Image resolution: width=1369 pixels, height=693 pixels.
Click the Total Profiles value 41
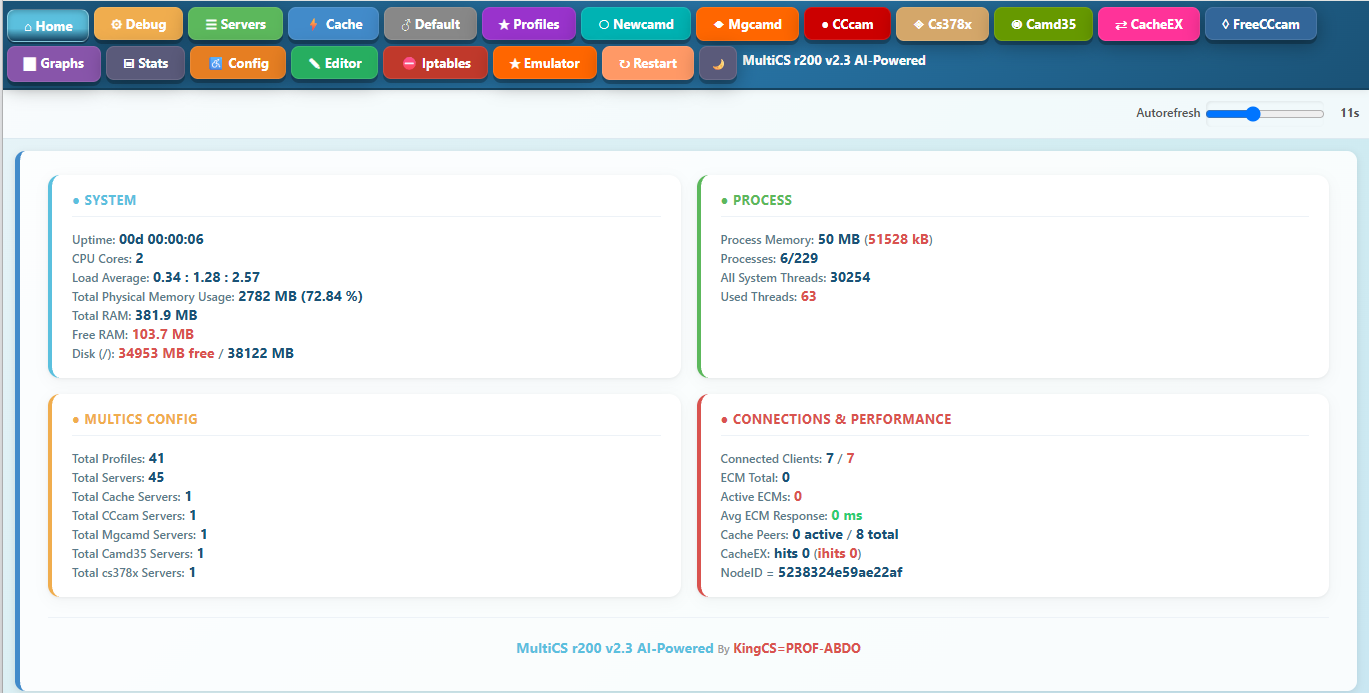[157, 458]
